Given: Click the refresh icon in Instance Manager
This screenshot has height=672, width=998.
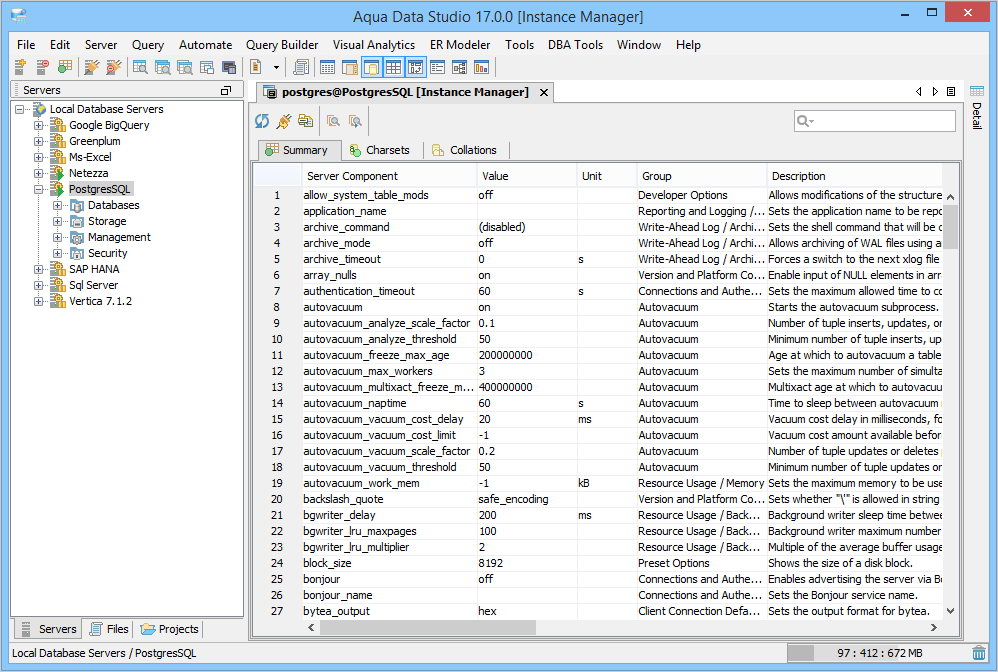Looking at the screenshot, I should pos(262,121).
